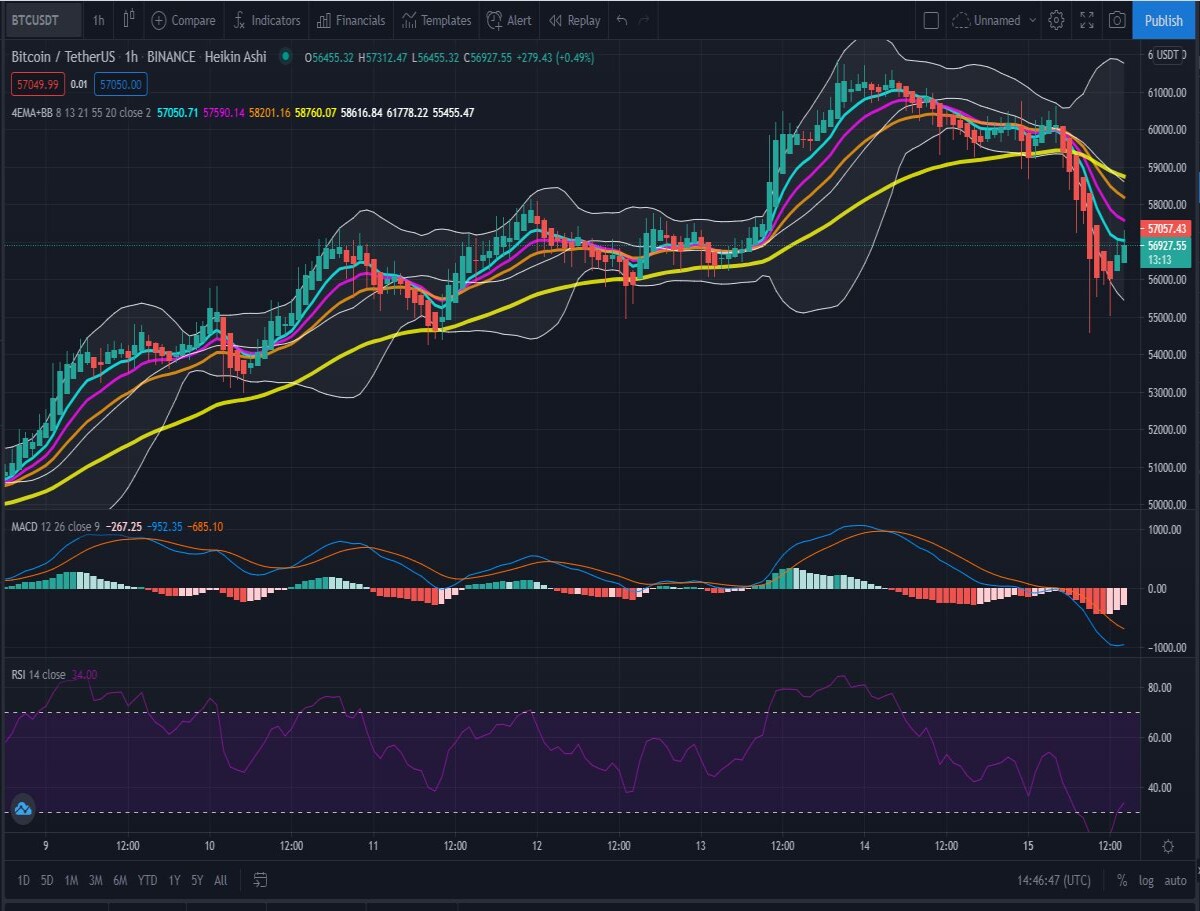Undo the last chart action
Screen dimensions: 1200x911
click(622, 20)
